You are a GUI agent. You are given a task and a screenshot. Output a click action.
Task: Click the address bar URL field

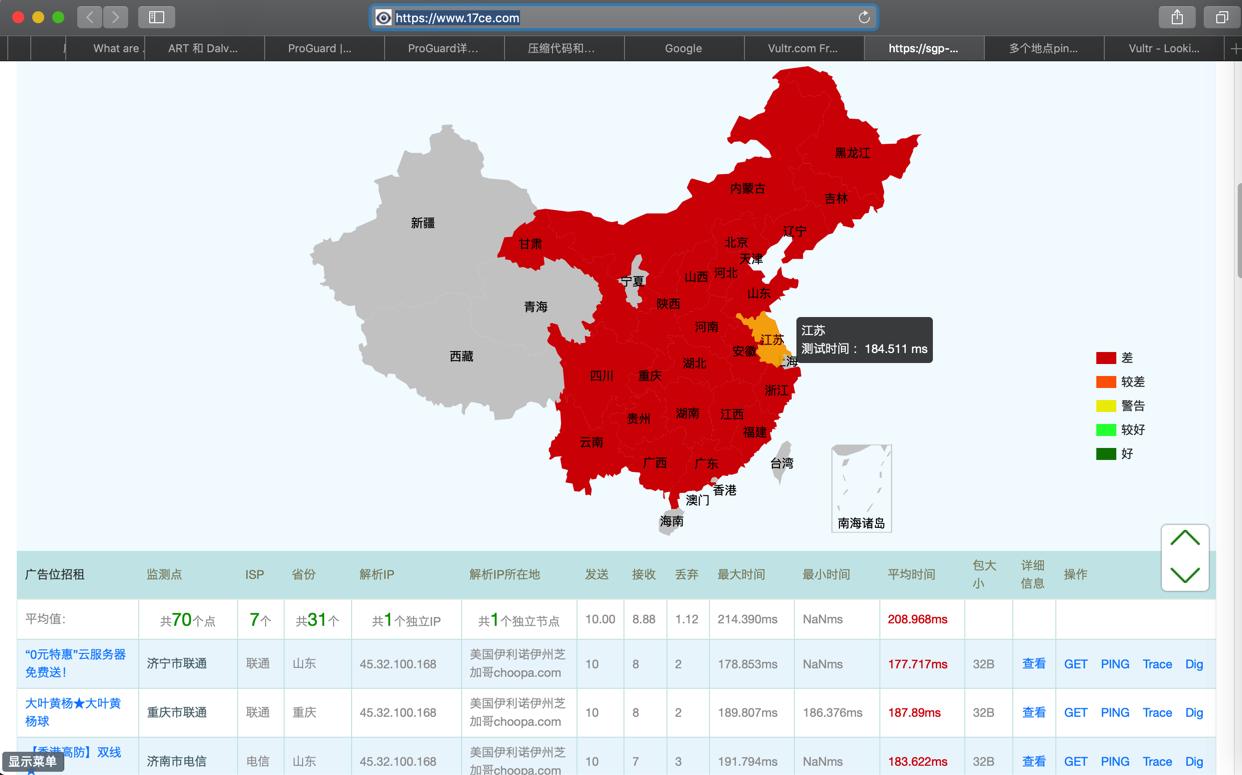[x=624, y=17]
